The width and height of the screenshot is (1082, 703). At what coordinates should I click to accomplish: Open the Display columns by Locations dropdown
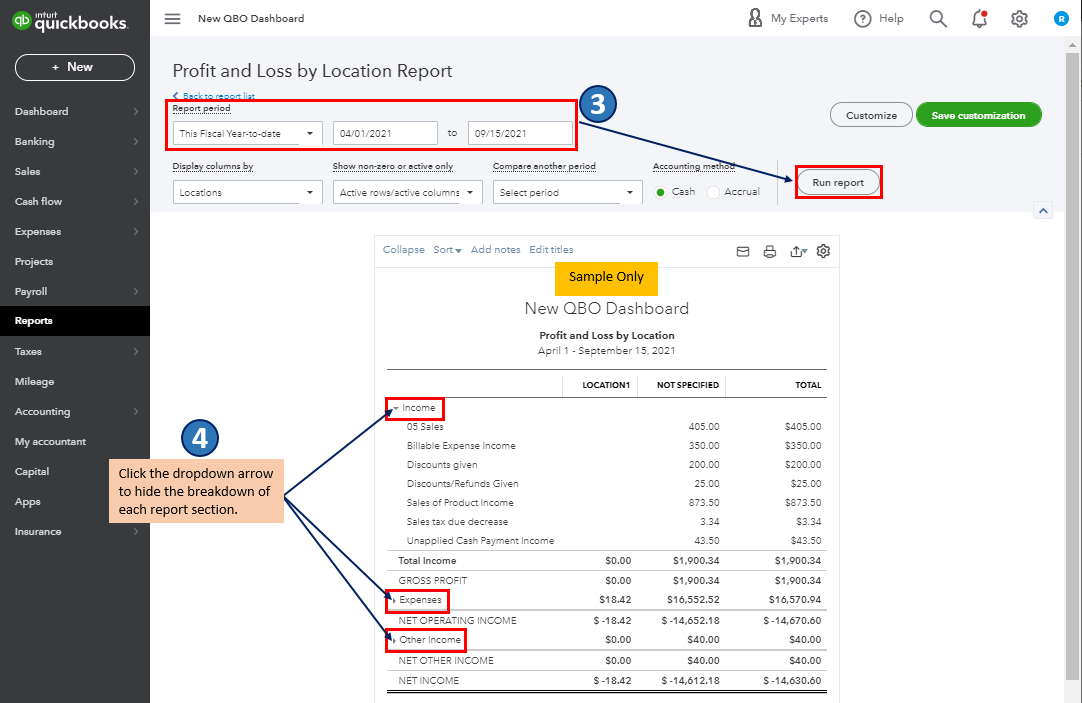pos(247,192)
